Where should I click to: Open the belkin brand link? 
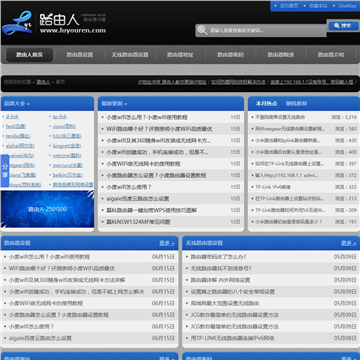[68, 175]
